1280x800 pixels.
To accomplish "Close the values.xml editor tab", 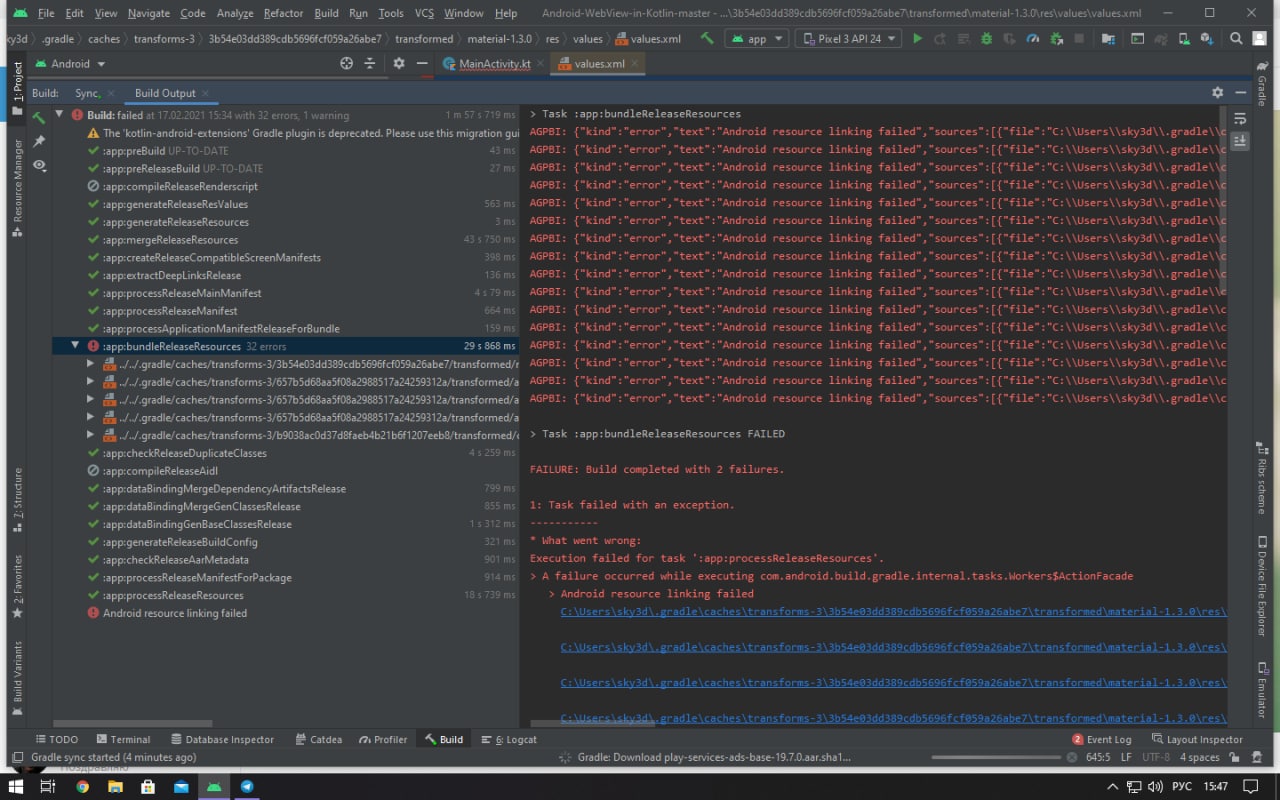I will click(634, 63).
